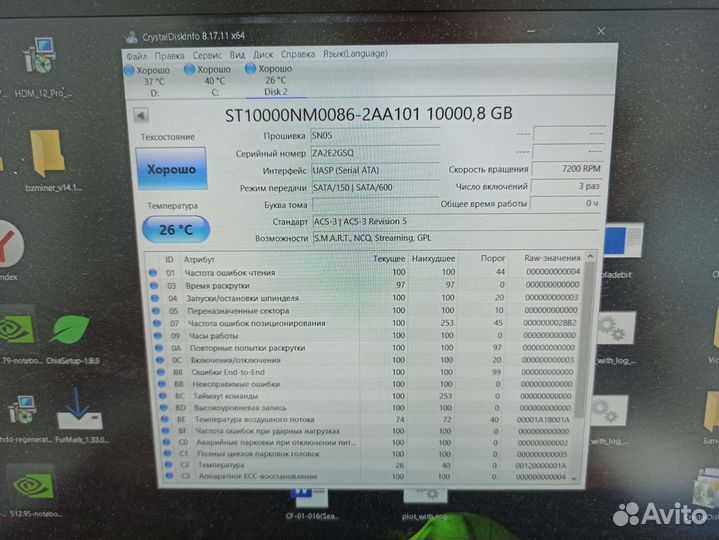Select disk C: at 40 °C
The image size is (719, 540).
[208, 80]
